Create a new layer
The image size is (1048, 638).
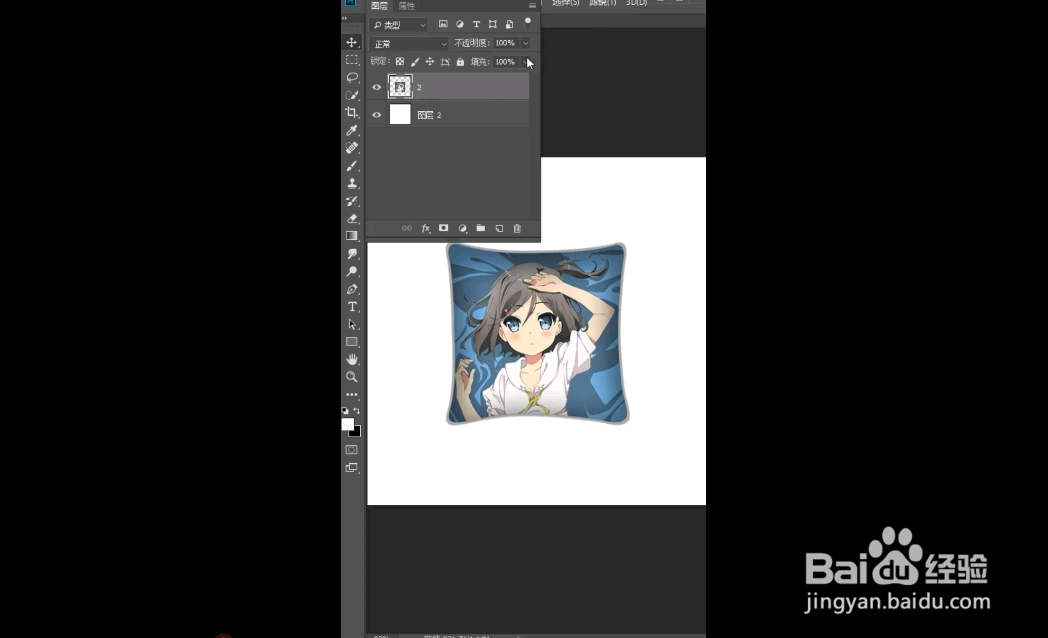(499, 228)
